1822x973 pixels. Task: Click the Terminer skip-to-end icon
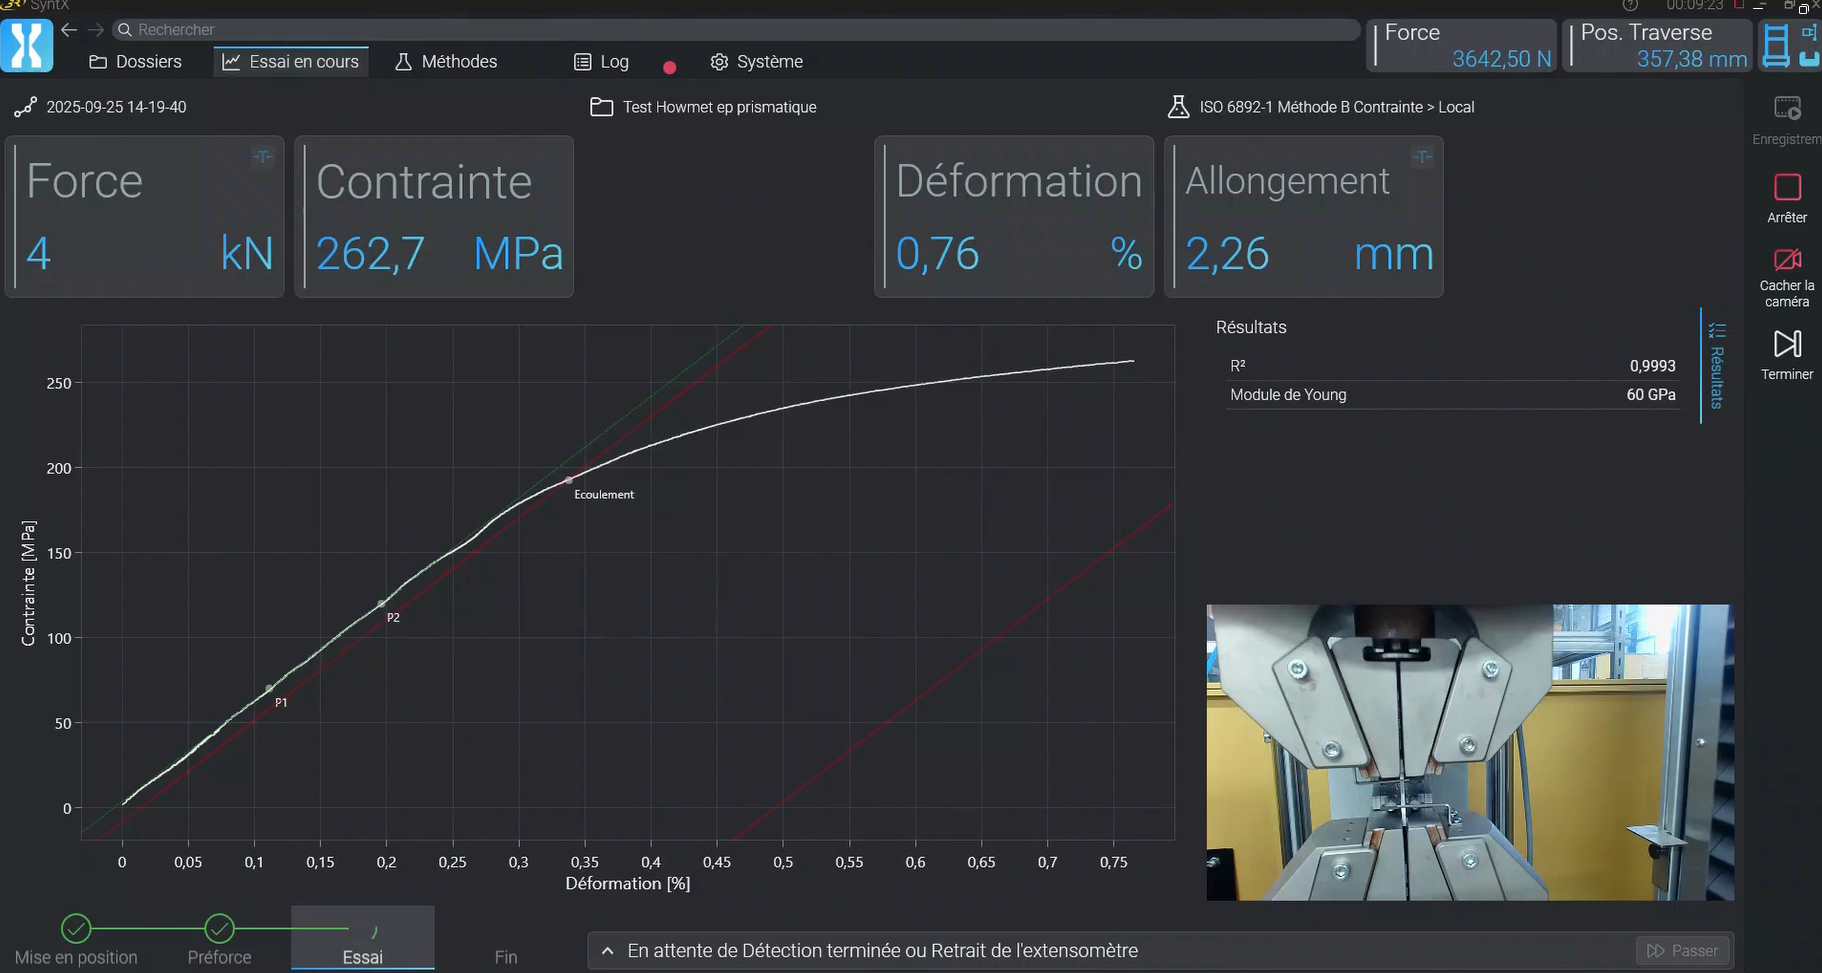click(x=1787, y=345)
